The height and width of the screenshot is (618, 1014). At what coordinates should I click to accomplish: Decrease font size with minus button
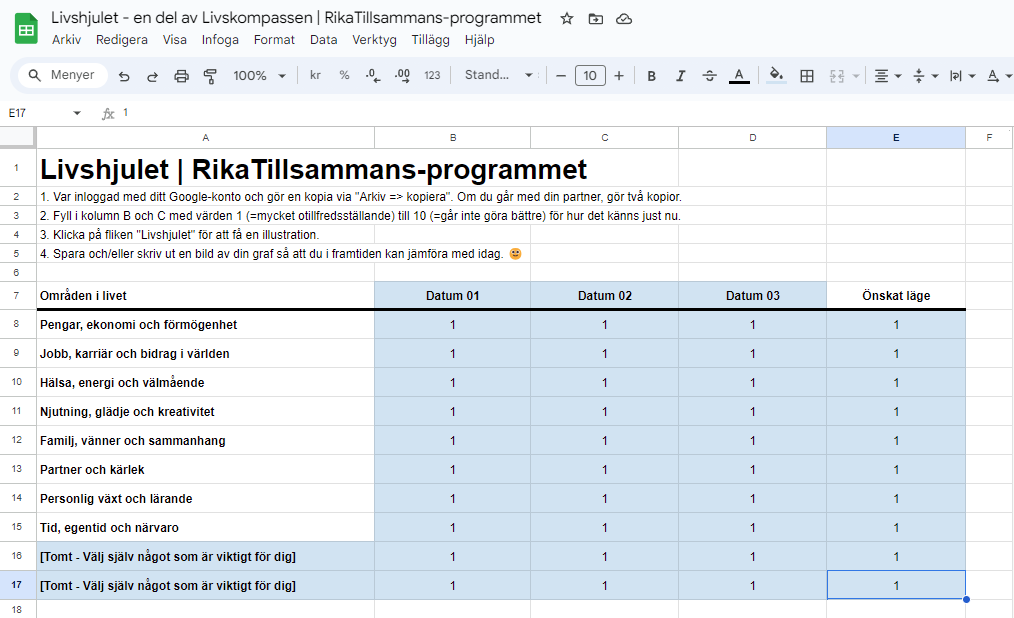click(561, 76)
